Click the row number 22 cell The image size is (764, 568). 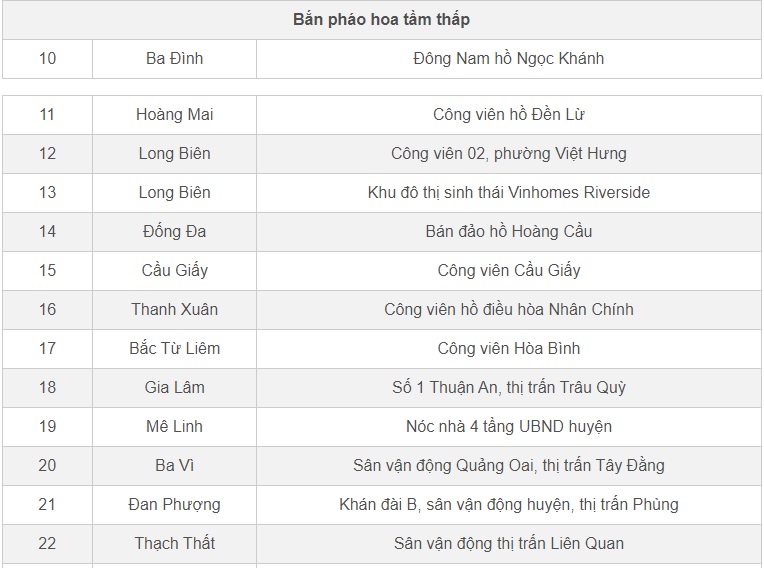click(47, 543)
